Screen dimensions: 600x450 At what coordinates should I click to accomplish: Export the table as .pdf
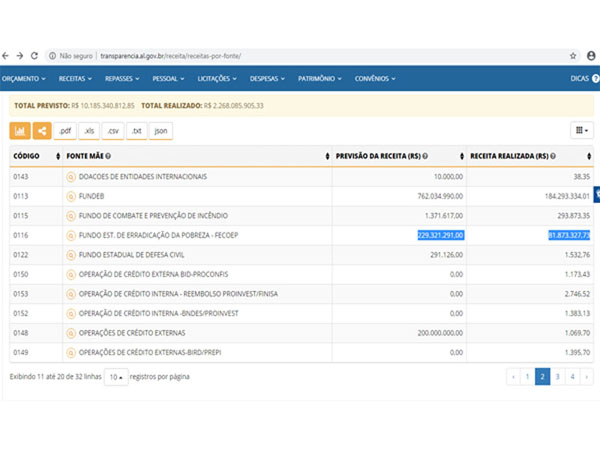65,131
